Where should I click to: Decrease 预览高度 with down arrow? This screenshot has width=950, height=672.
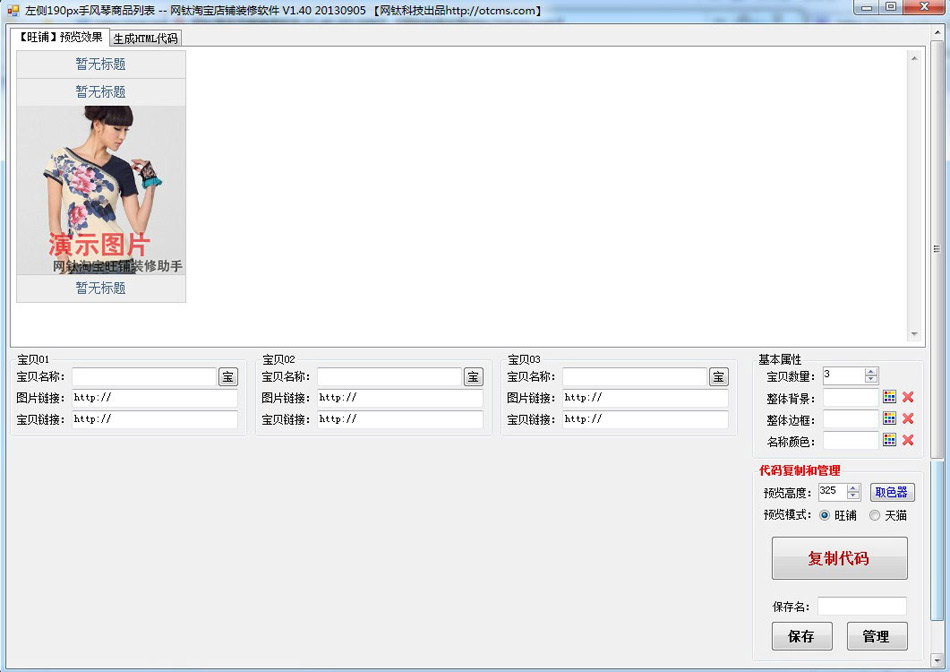[x=853, y=496]
